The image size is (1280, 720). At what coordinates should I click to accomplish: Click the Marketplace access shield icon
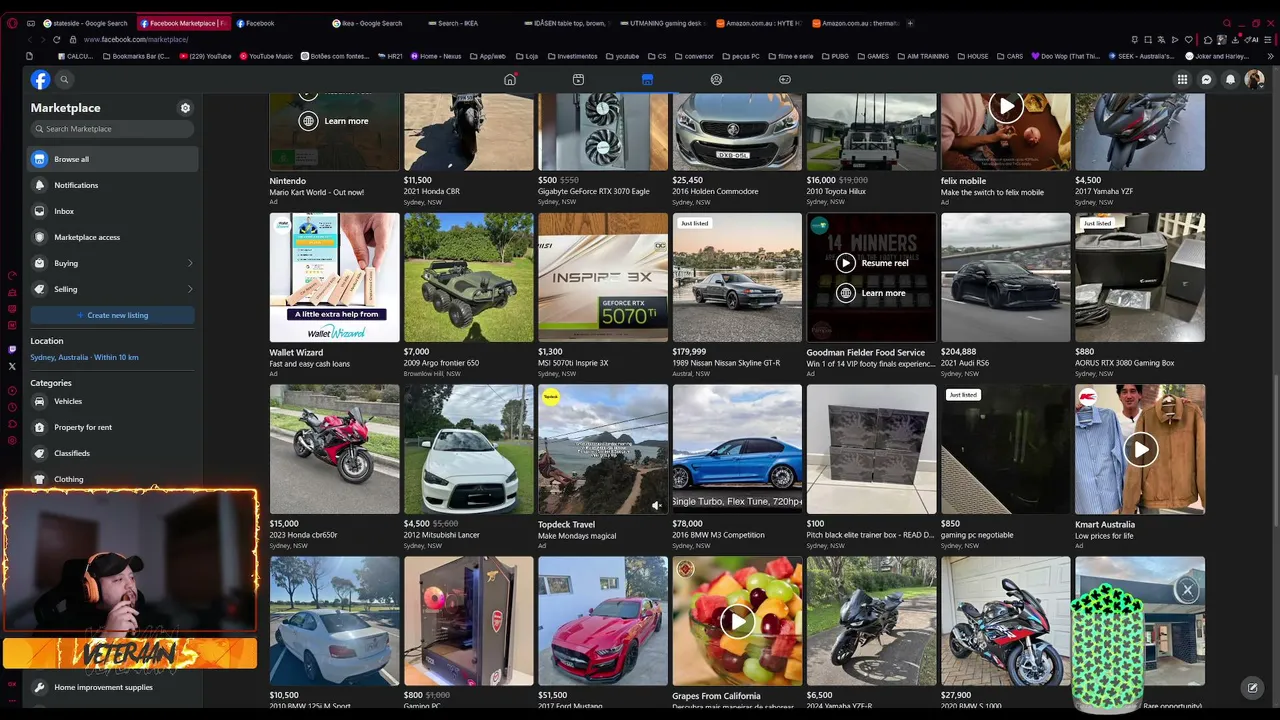[39, 237]
